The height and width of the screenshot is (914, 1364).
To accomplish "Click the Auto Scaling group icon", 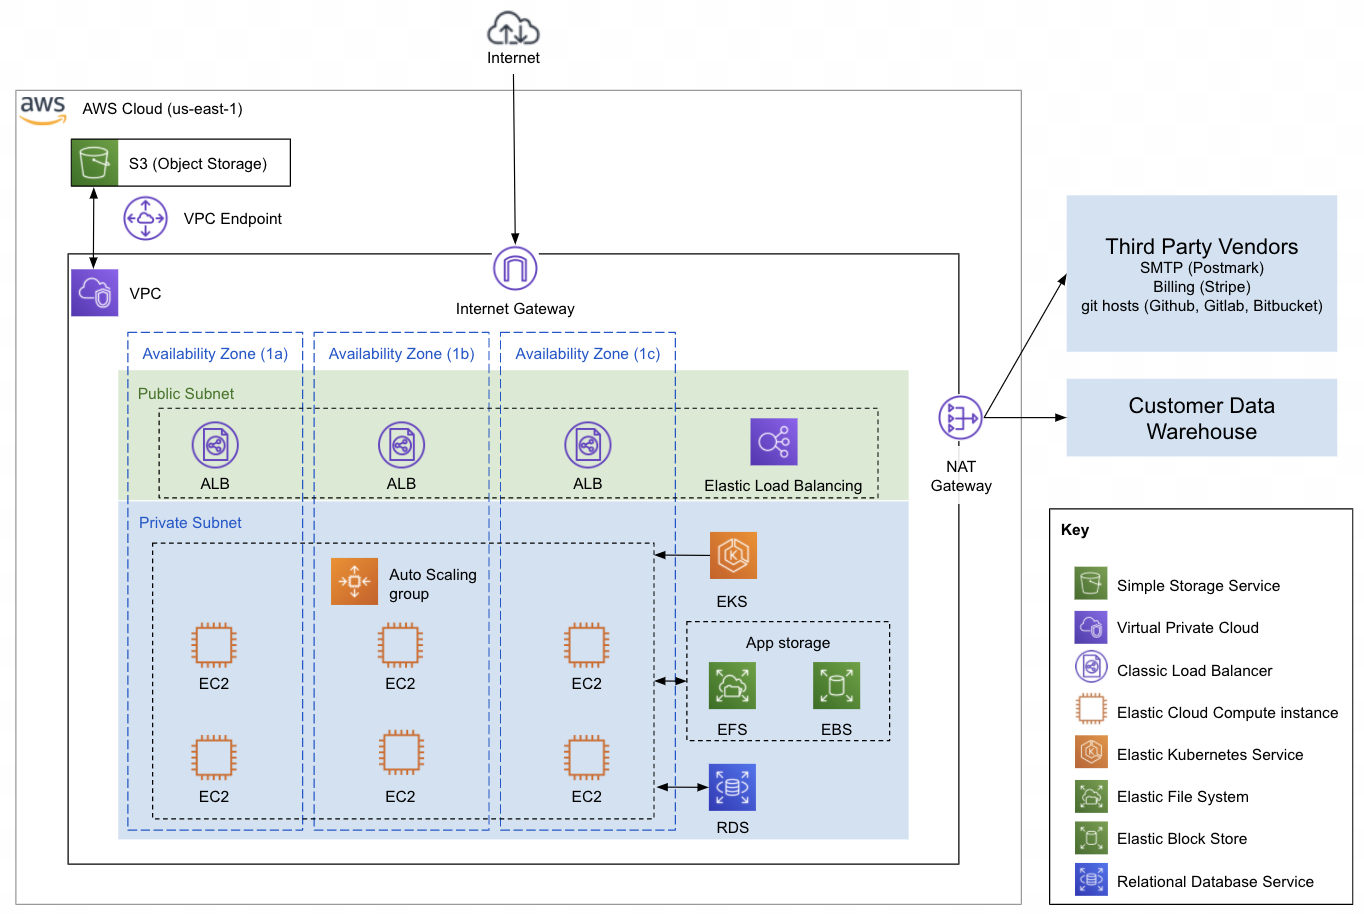I will 354,581.
